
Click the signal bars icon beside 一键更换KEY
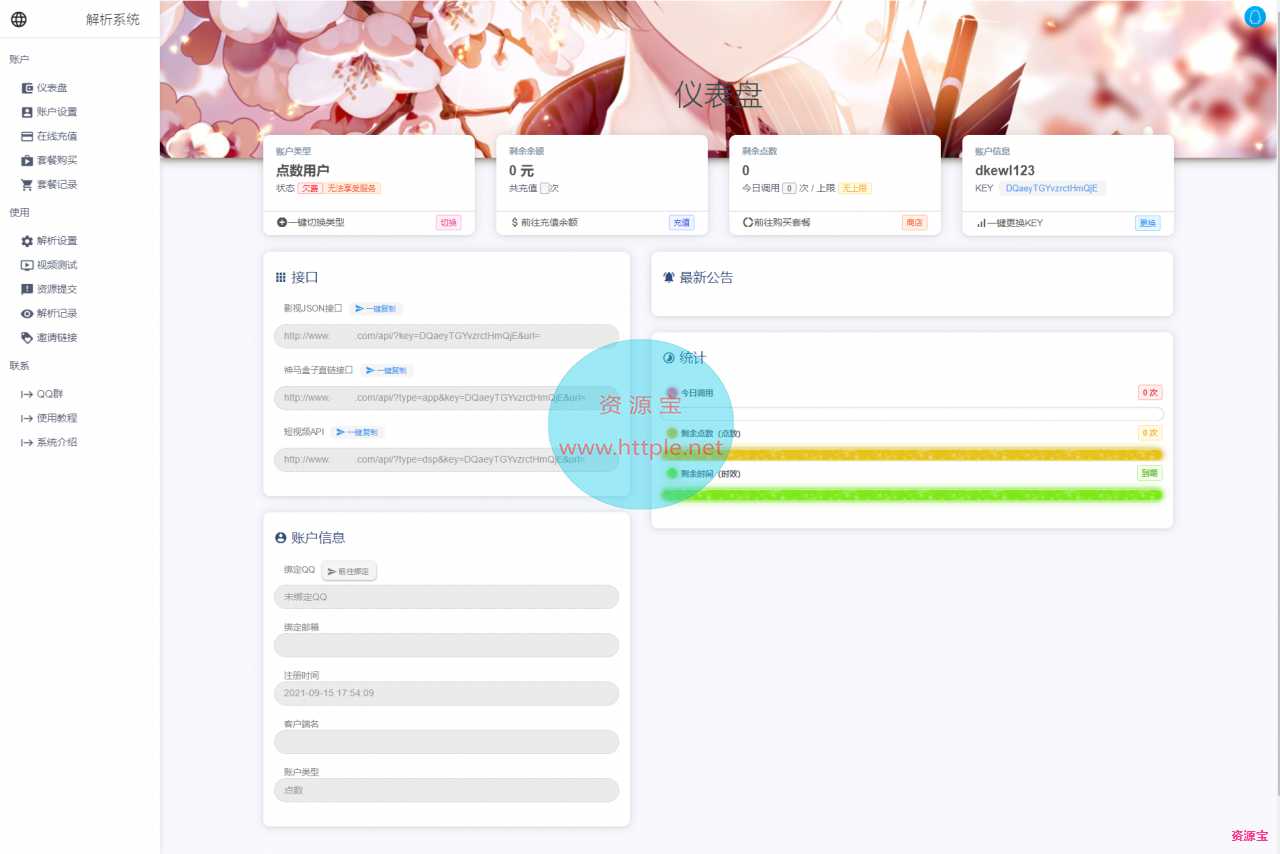pyautogui.click(x=981, y=222)
